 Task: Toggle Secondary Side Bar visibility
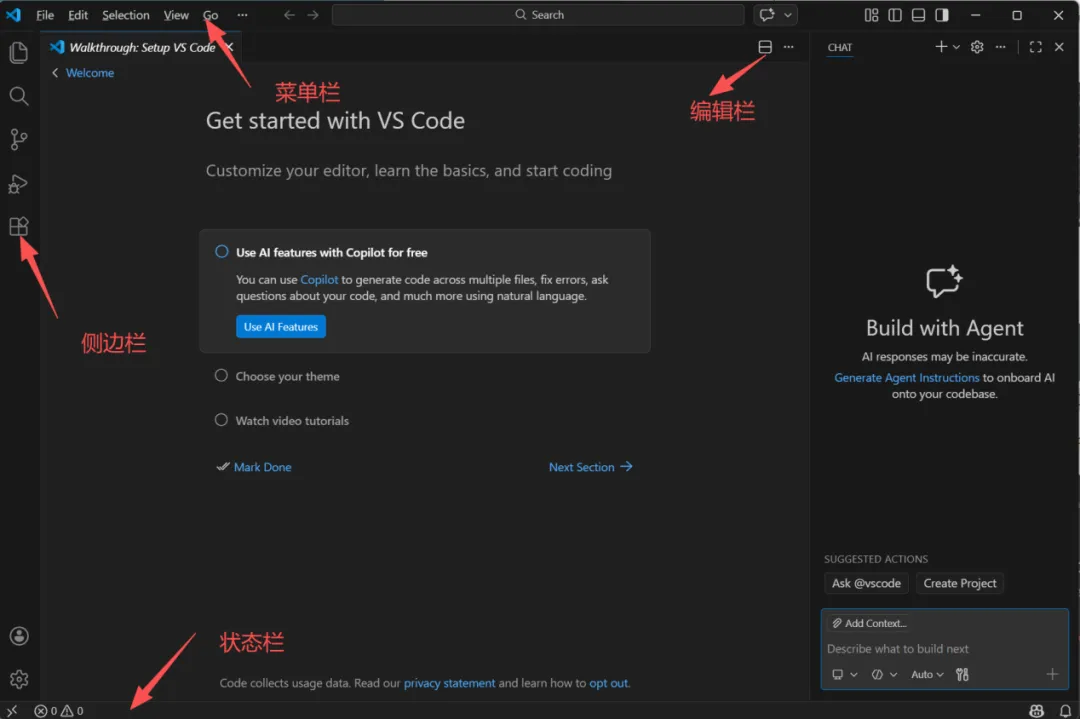click(x=942, y=14)
